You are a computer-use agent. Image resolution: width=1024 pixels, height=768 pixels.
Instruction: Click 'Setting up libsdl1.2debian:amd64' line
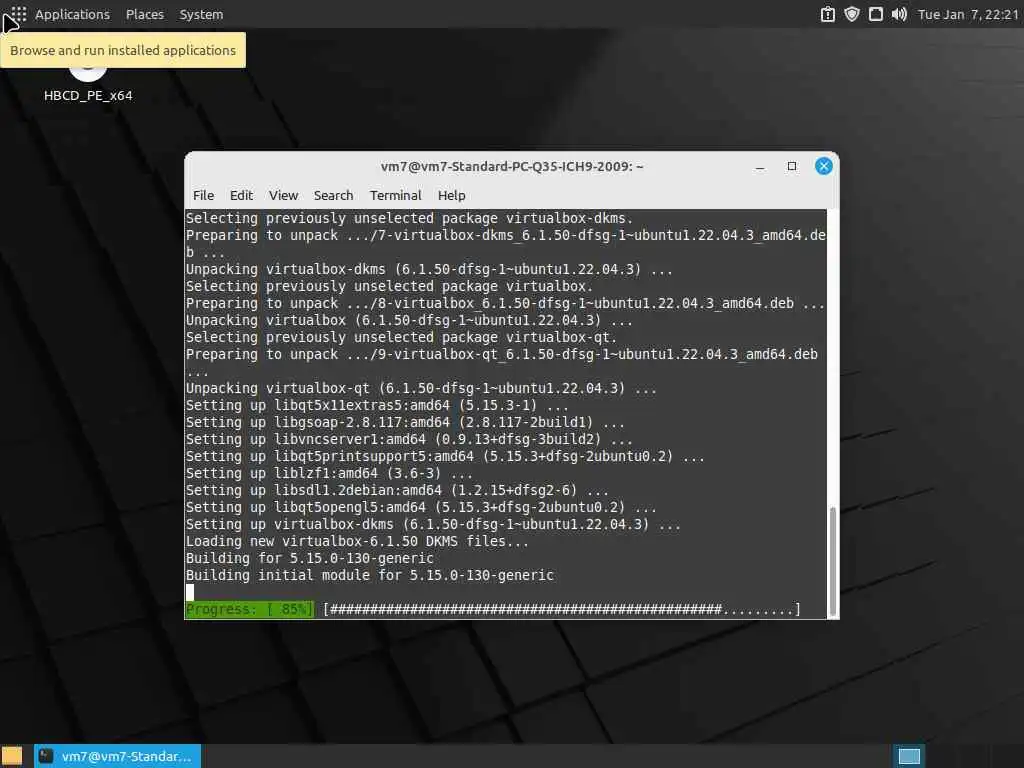pyautogui.click(x=397, y=490)
